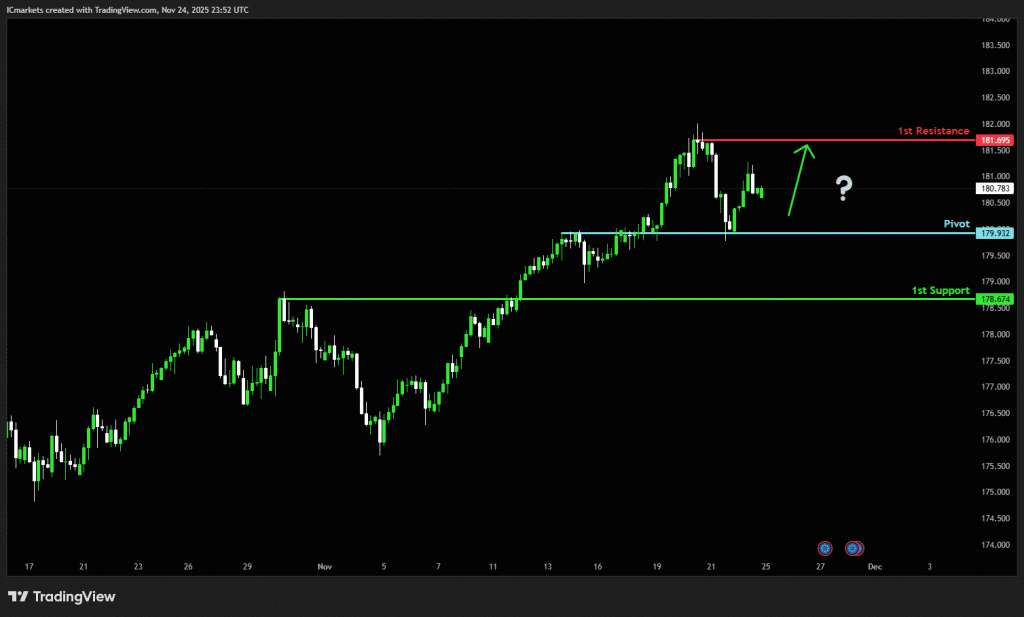Select the "1st Support" text label
The width and height of the screenshot is (1024, 617).
click(940, 290)
